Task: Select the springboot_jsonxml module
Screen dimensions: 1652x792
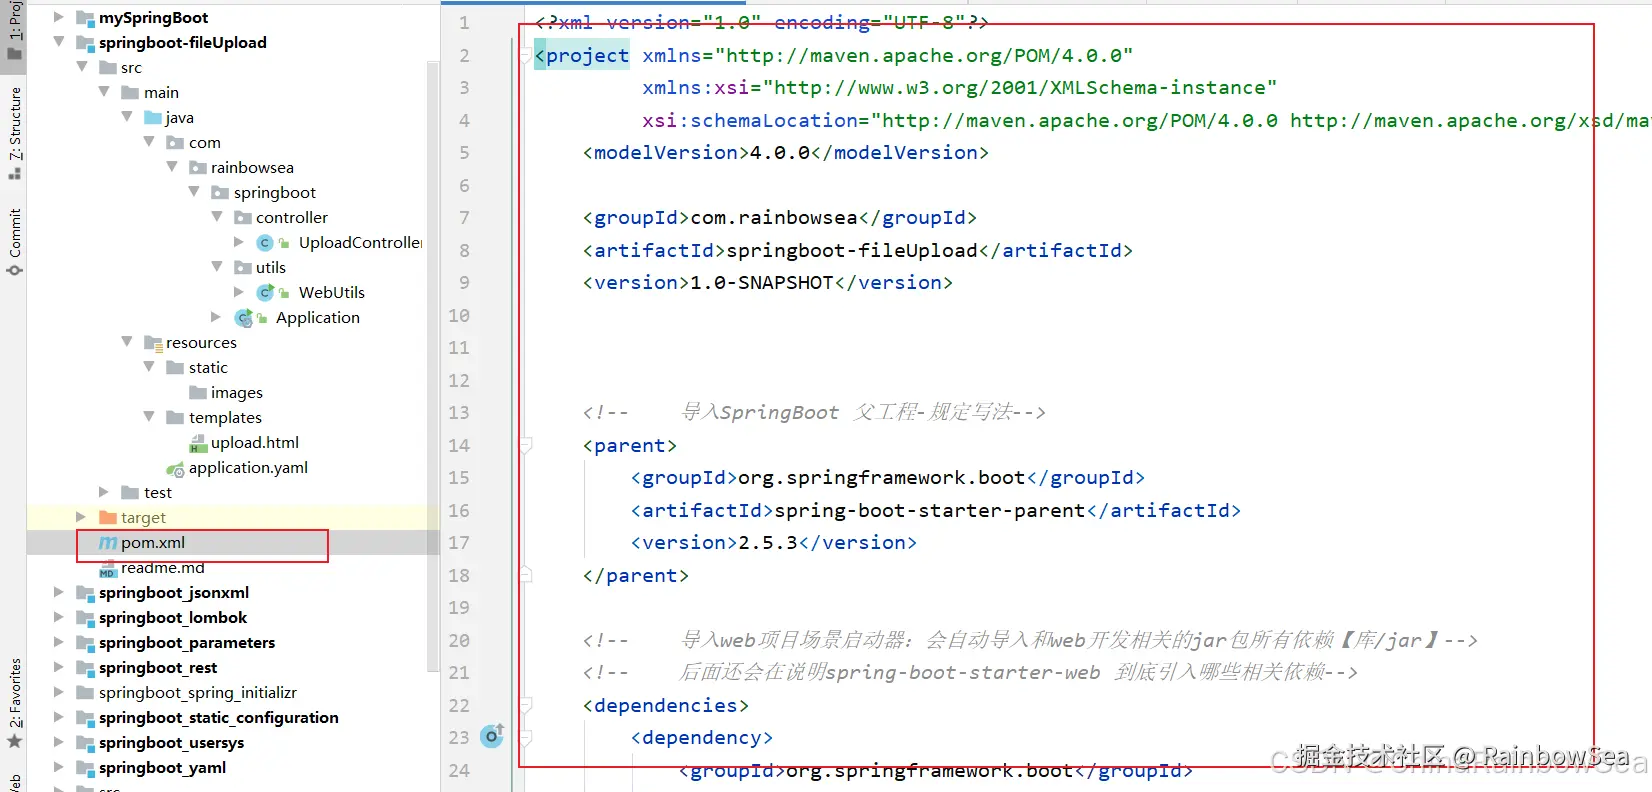Action: pos(174,592)
